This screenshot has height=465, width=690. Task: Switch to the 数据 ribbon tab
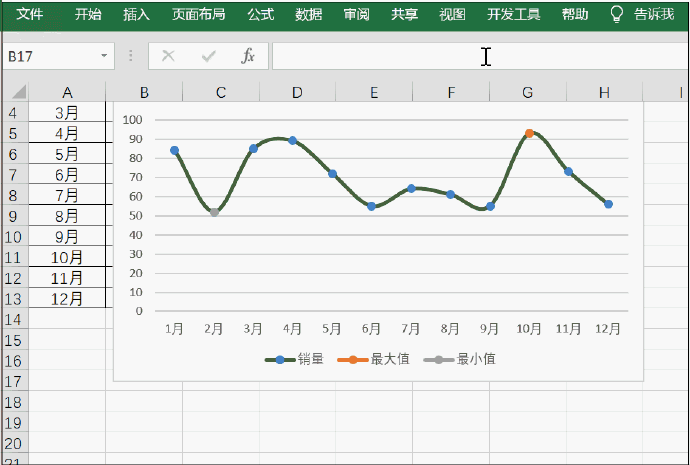pyautogui.click(x=308, y=15)
